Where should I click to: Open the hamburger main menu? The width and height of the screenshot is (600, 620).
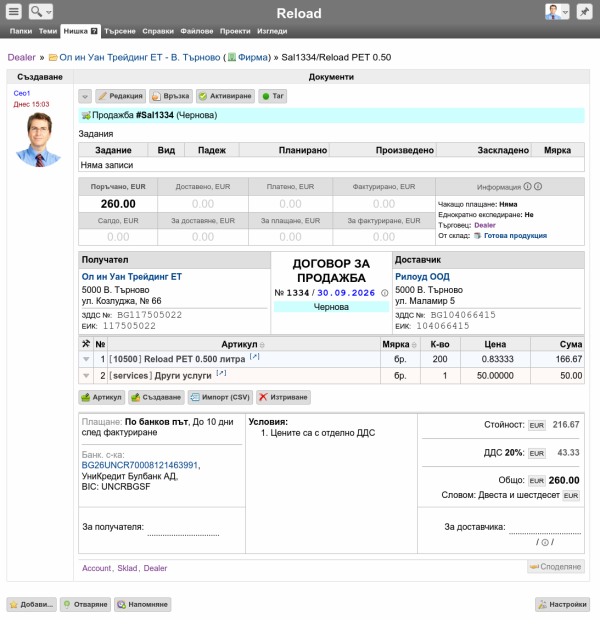click(x=13, y=11)
